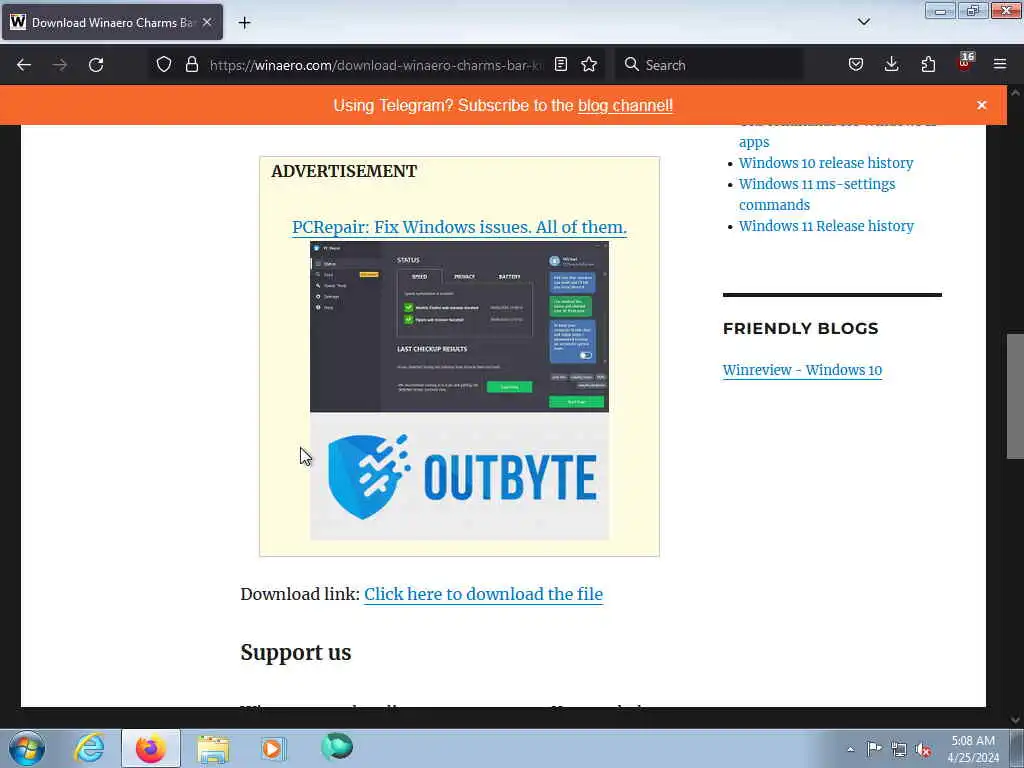Open the network tray icon
Image resolution: width=1024 pixels, height=768 pixels.
899,749
